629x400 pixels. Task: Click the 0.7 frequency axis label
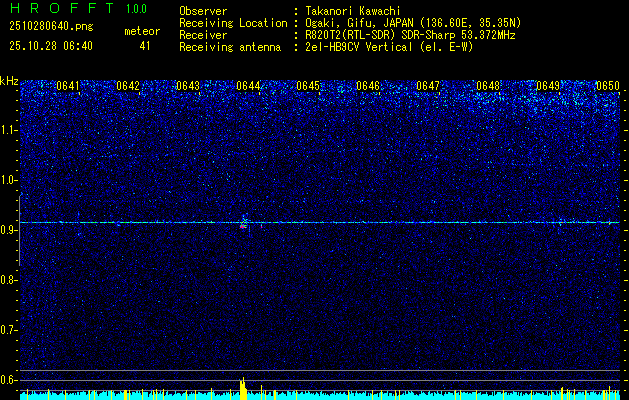pyautogui.click(x=9, y=329)
